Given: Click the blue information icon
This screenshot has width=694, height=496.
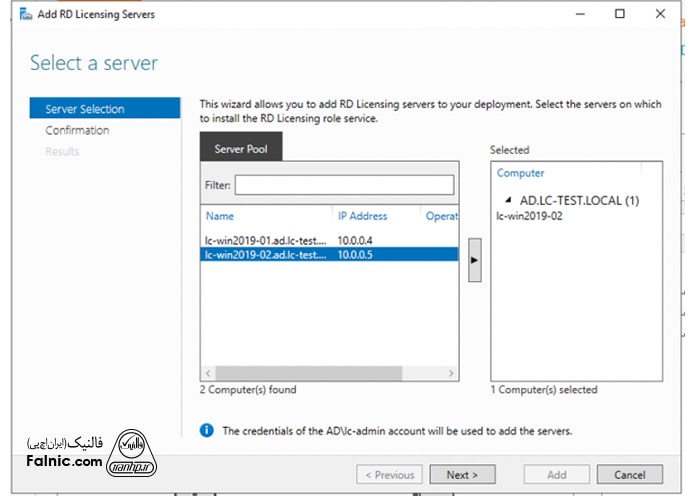Looking at the screenshot, I should (x=207, y=431).
